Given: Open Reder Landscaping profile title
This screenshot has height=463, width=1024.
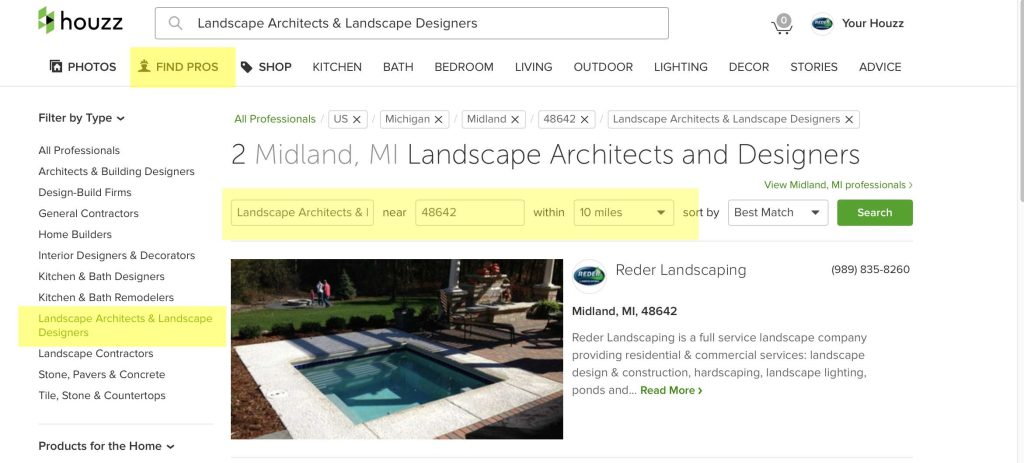Looking at the screenshot, I should 680,270.
